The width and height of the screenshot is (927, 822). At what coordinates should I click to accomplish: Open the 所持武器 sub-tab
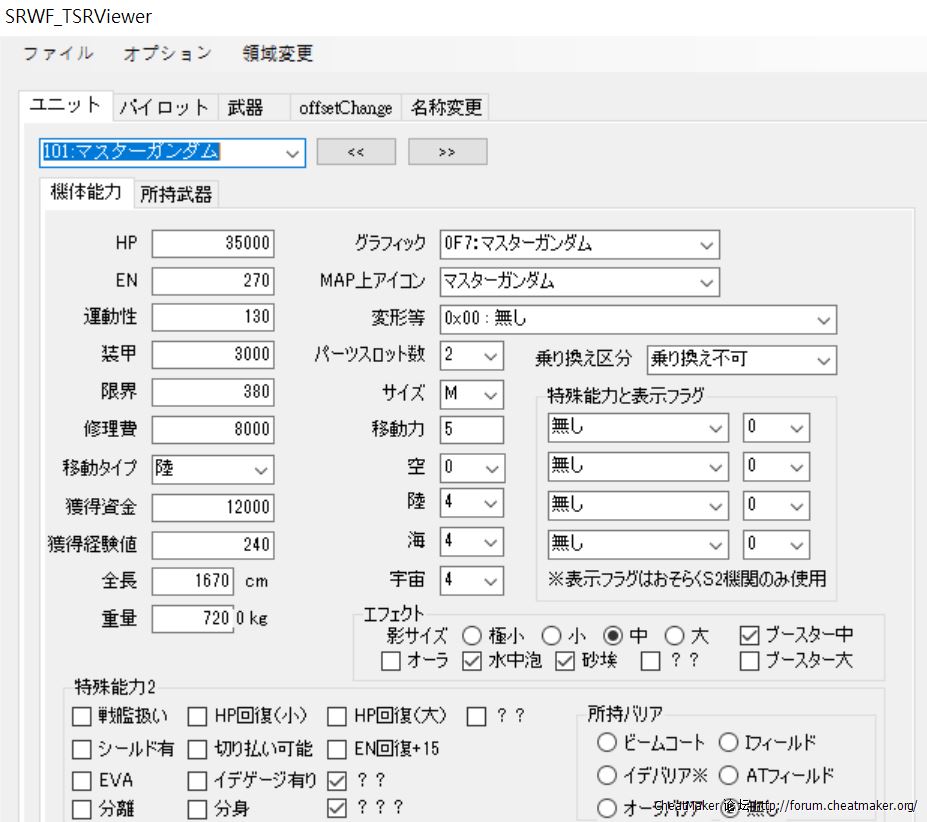[x=176, y=194]
